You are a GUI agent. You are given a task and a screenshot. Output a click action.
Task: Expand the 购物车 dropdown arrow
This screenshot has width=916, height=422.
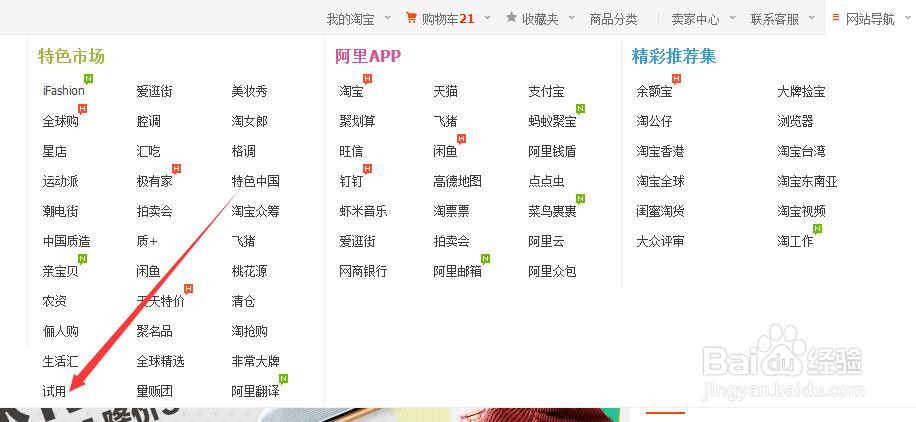pos(488,18)
